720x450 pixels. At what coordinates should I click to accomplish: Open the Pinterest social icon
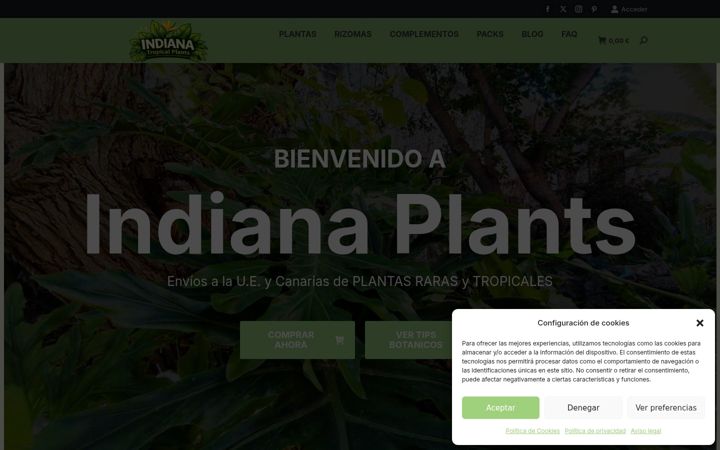594,9
